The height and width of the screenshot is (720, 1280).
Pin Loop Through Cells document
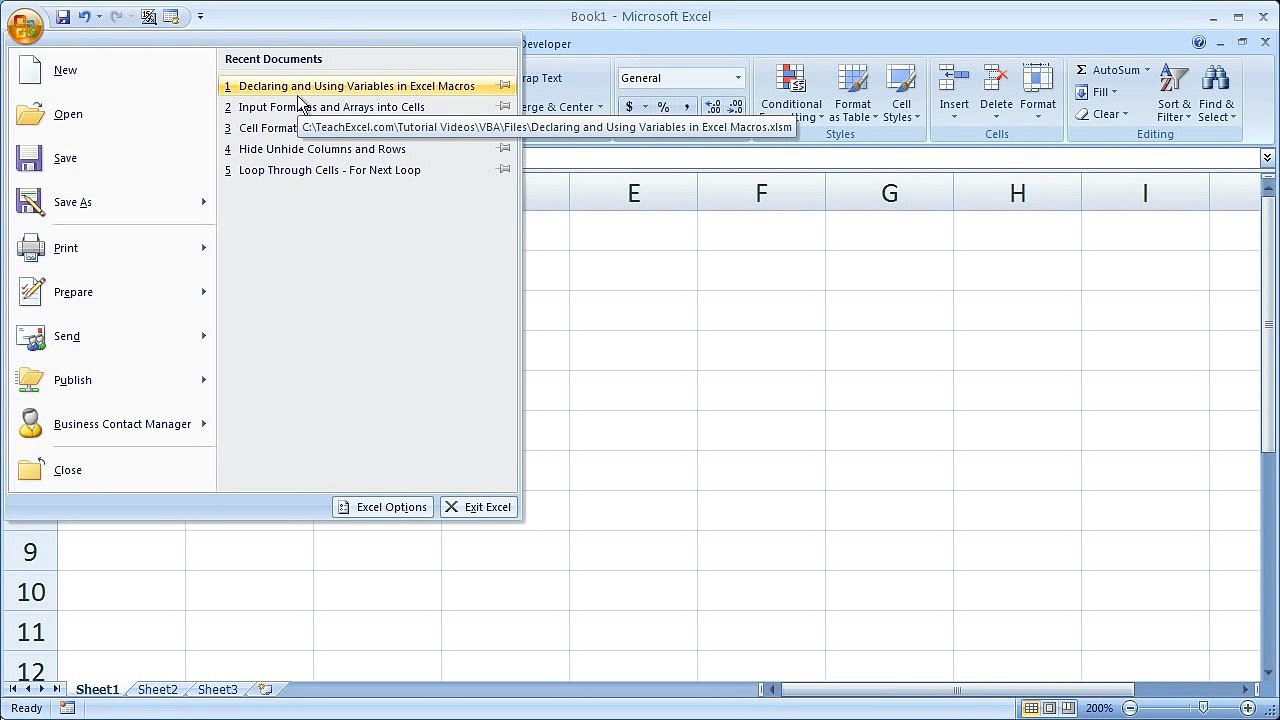pyautogui.click(x=505, y=170)
